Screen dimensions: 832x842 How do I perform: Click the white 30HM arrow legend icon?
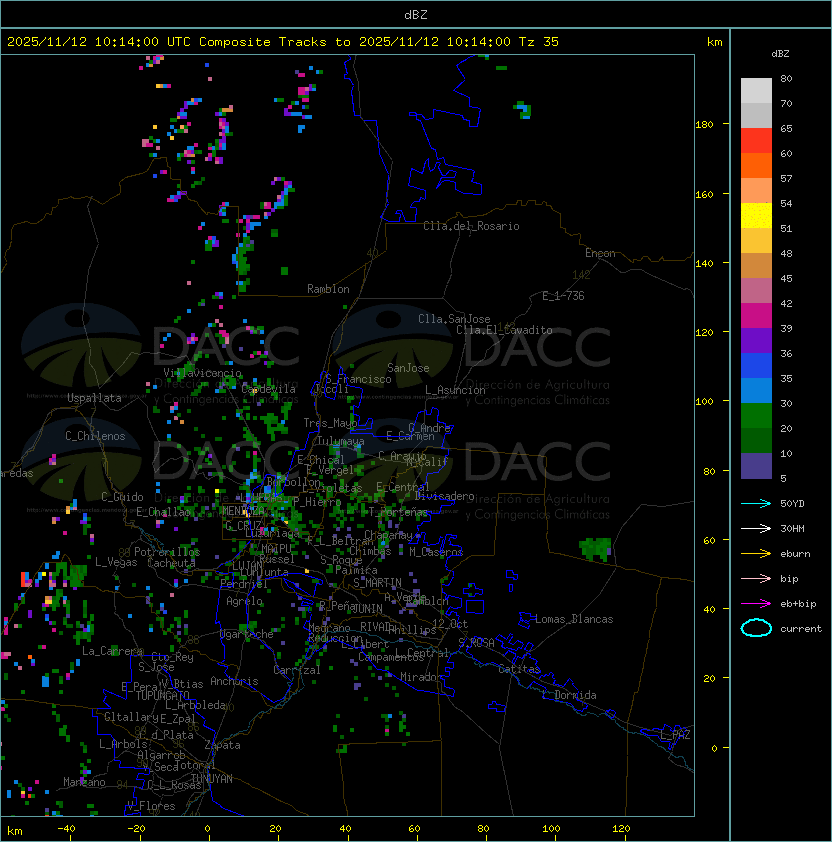[756, 528]
